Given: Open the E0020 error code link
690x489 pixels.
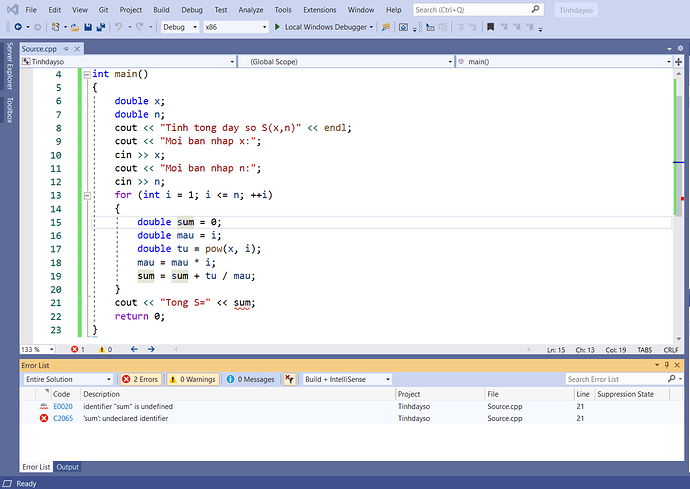Looking at the screenshot, I should point(63,406).
